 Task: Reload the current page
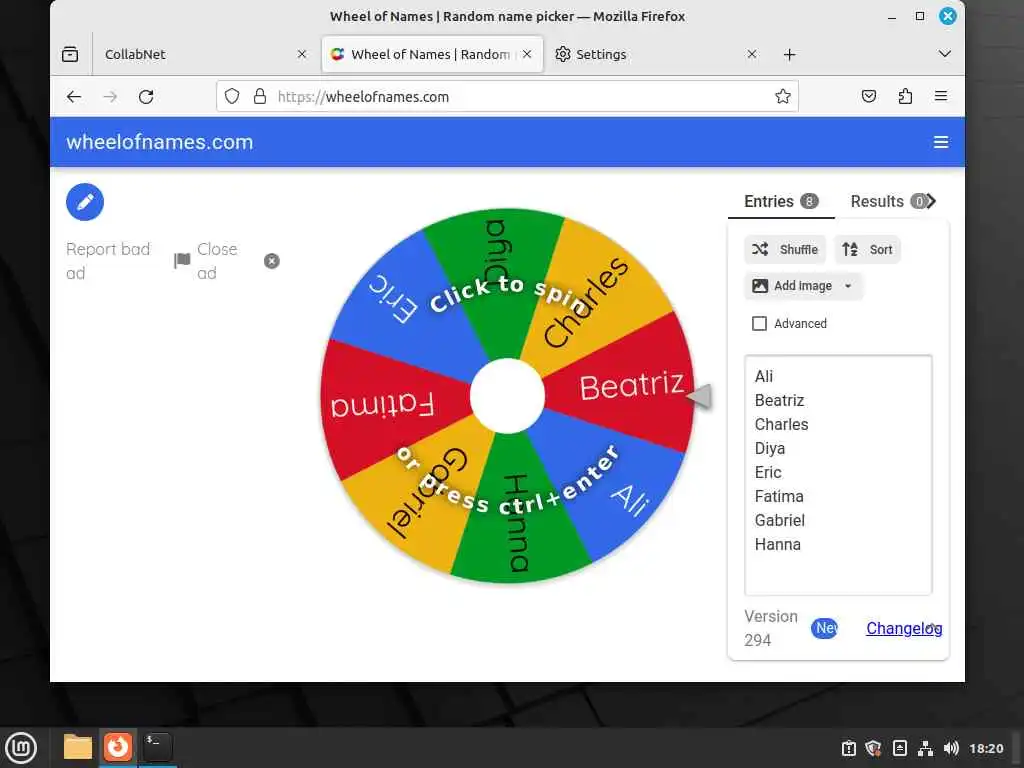[x=146, y=97]
